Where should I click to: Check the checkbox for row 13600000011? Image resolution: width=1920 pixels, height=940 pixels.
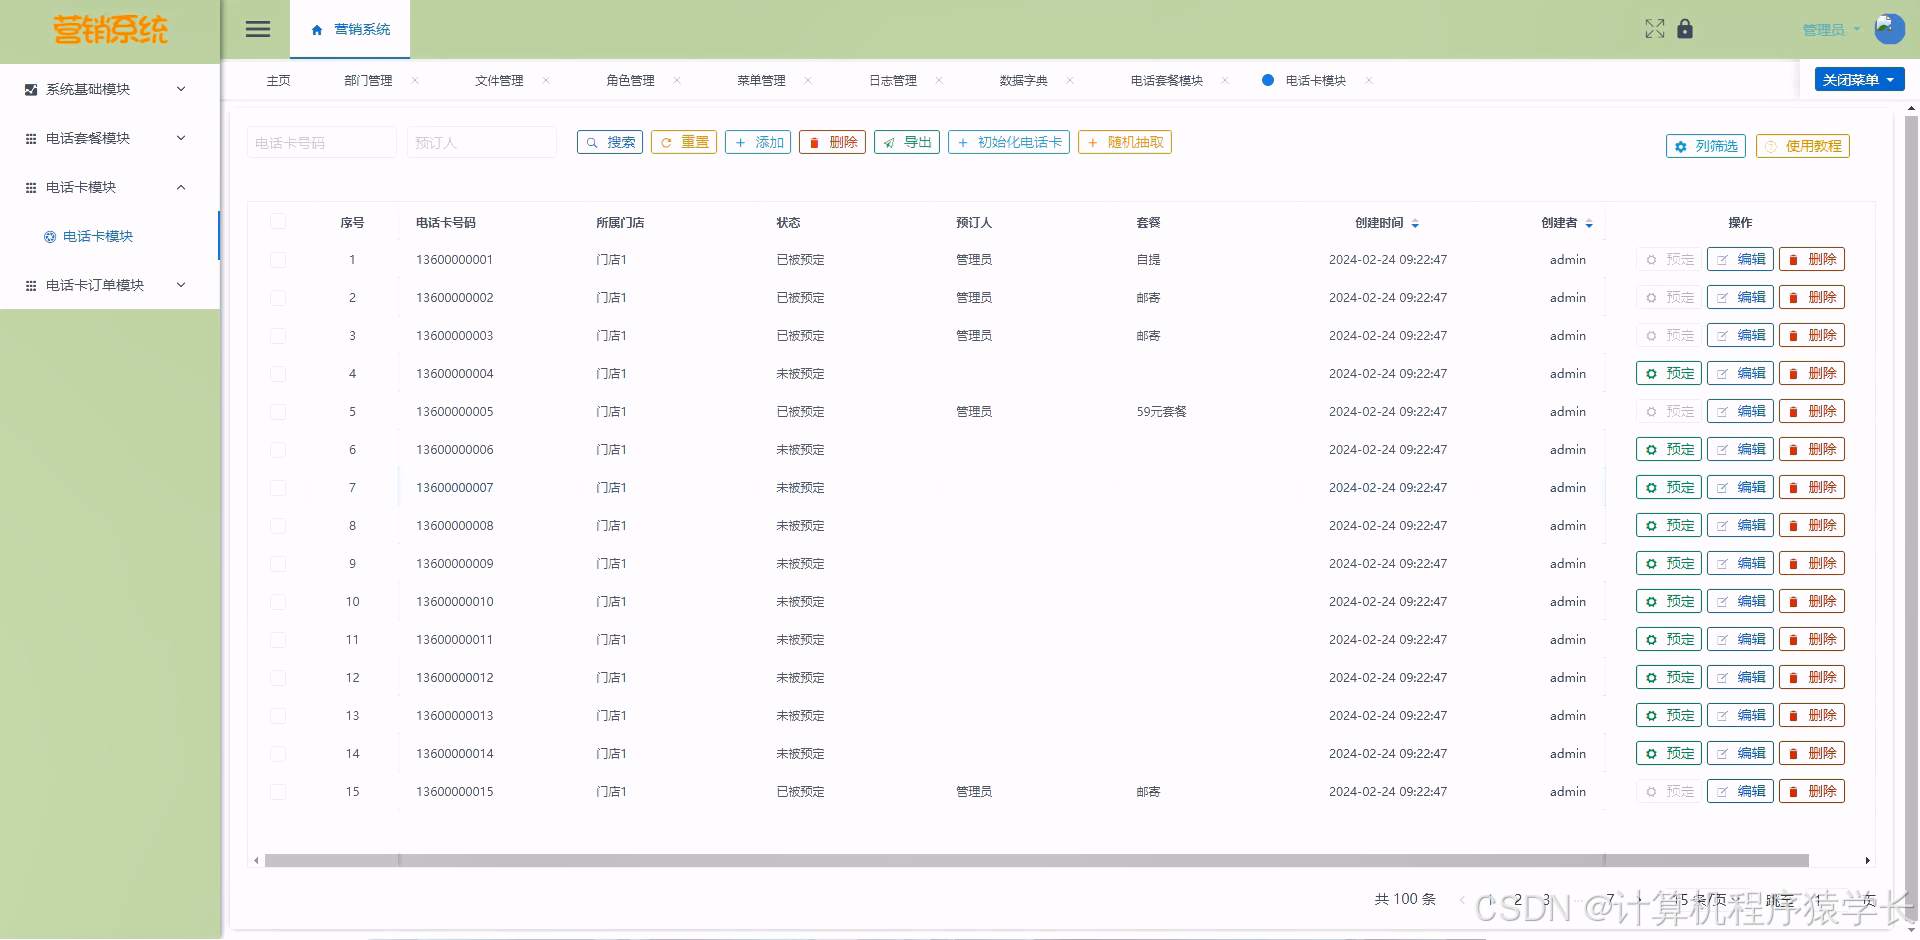[278, 640]
